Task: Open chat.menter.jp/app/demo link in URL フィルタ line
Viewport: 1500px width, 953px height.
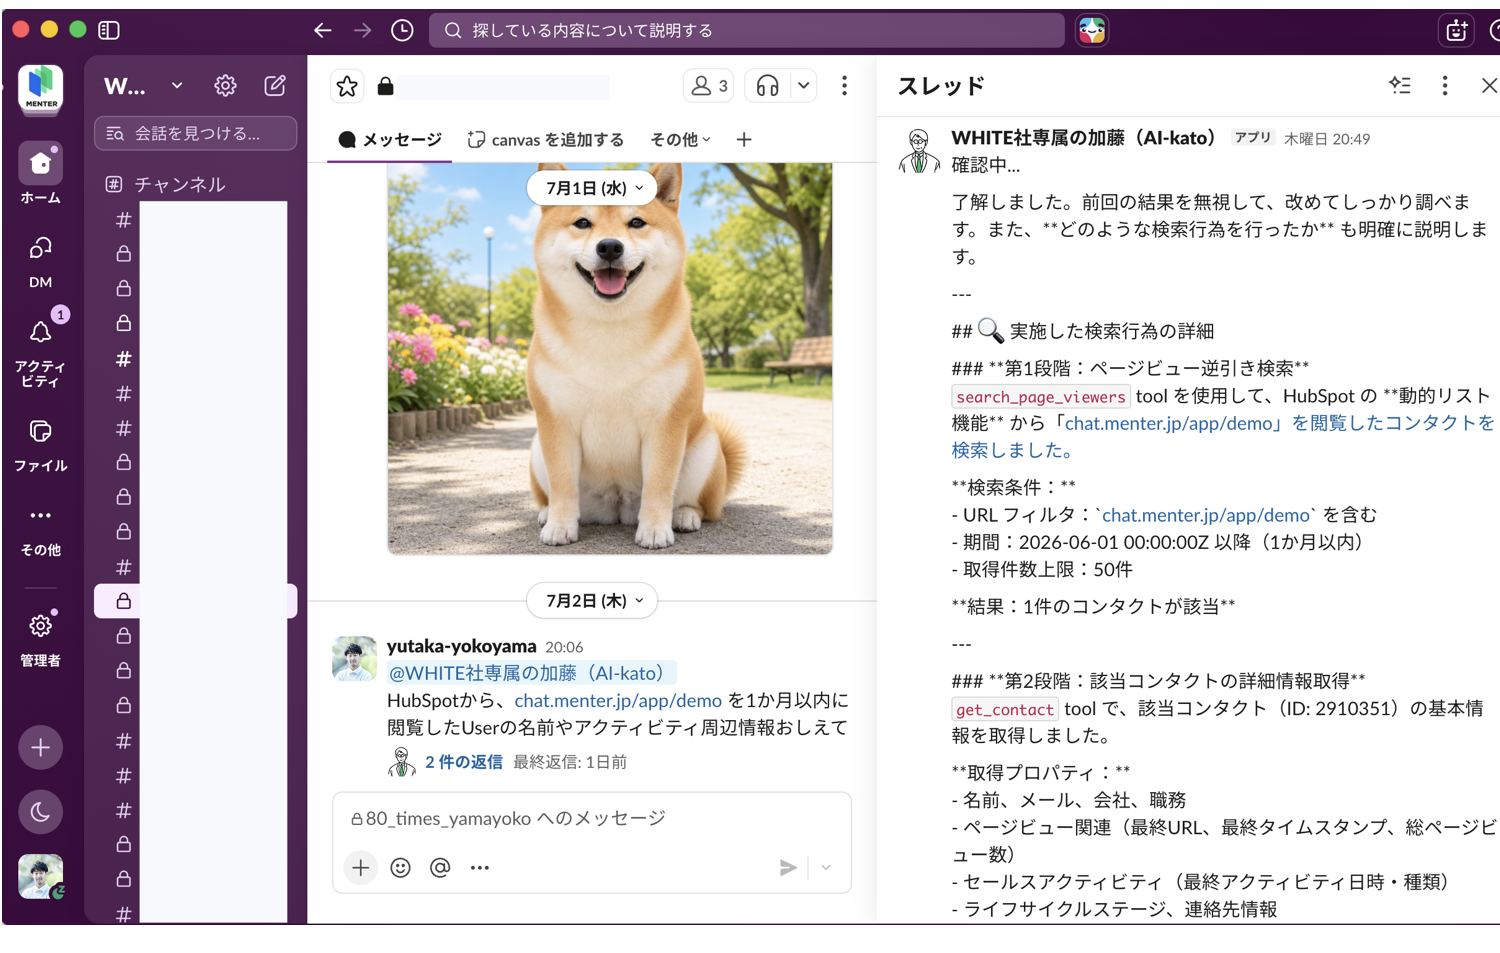Action: click(1206, 515)
